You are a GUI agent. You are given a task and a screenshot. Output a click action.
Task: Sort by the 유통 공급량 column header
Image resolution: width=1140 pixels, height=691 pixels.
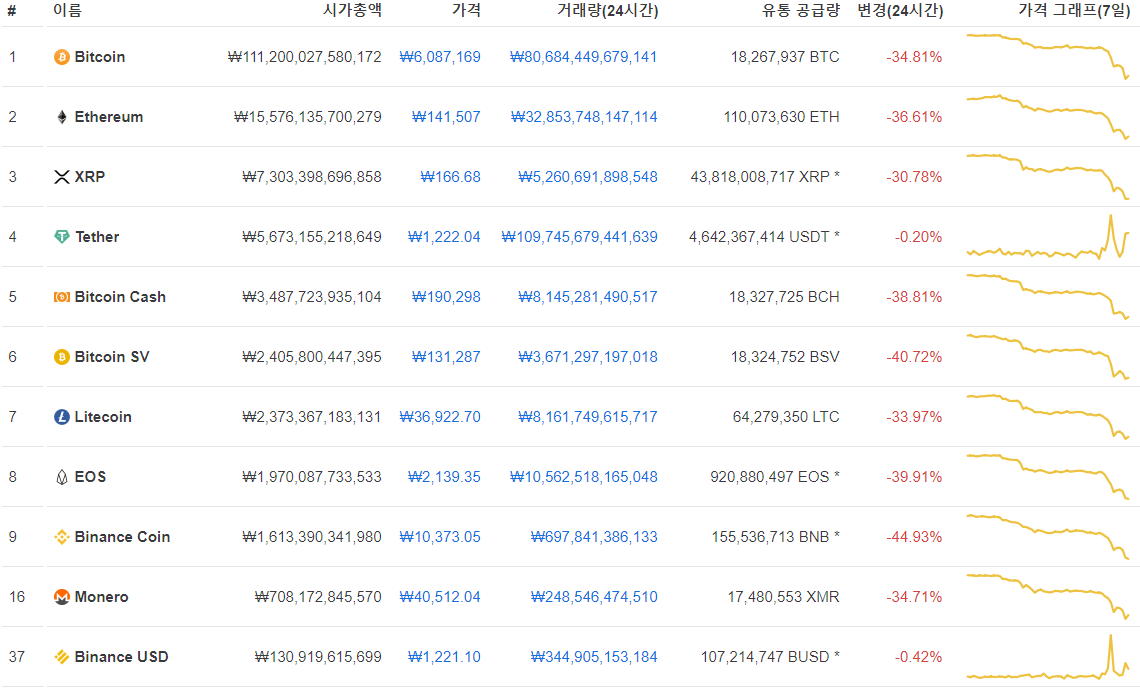[x=800, y=11]
